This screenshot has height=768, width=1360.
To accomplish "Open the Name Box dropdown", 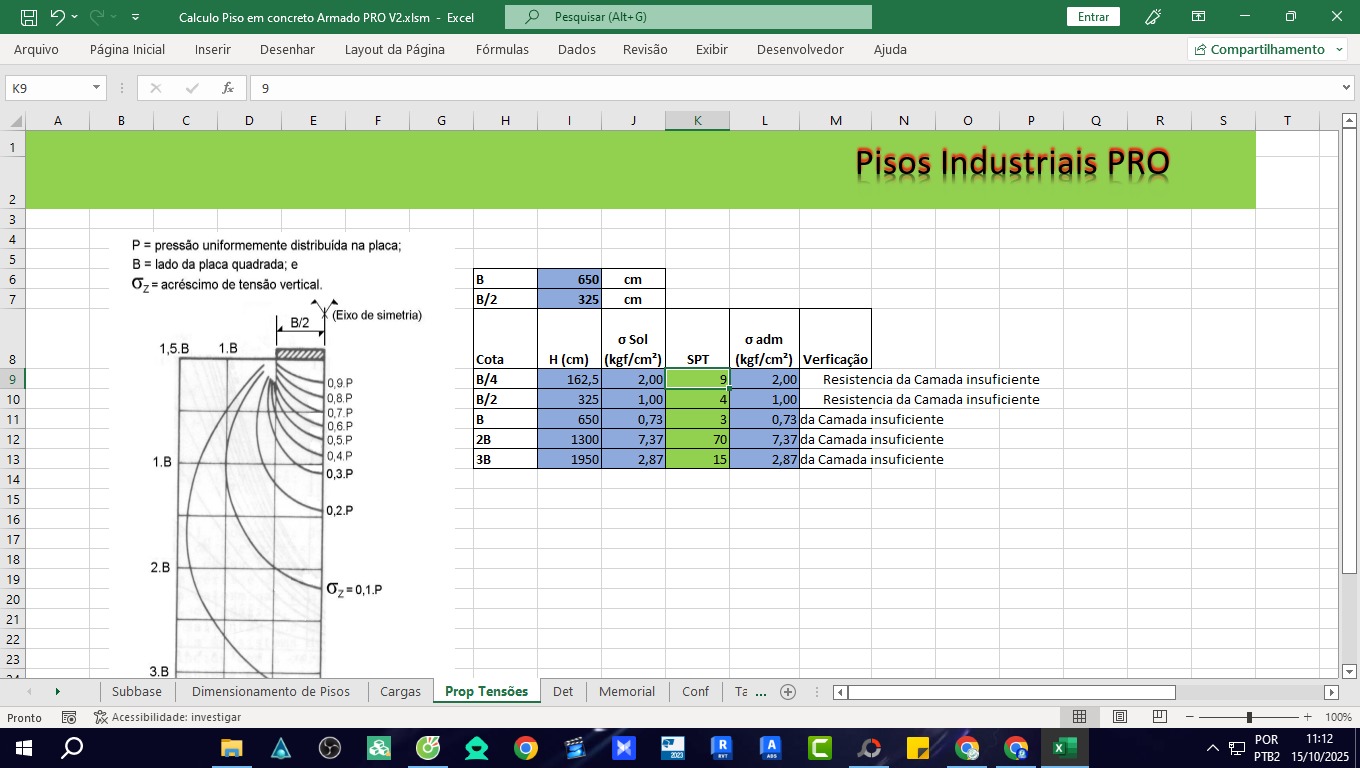I will pos(97,88).
